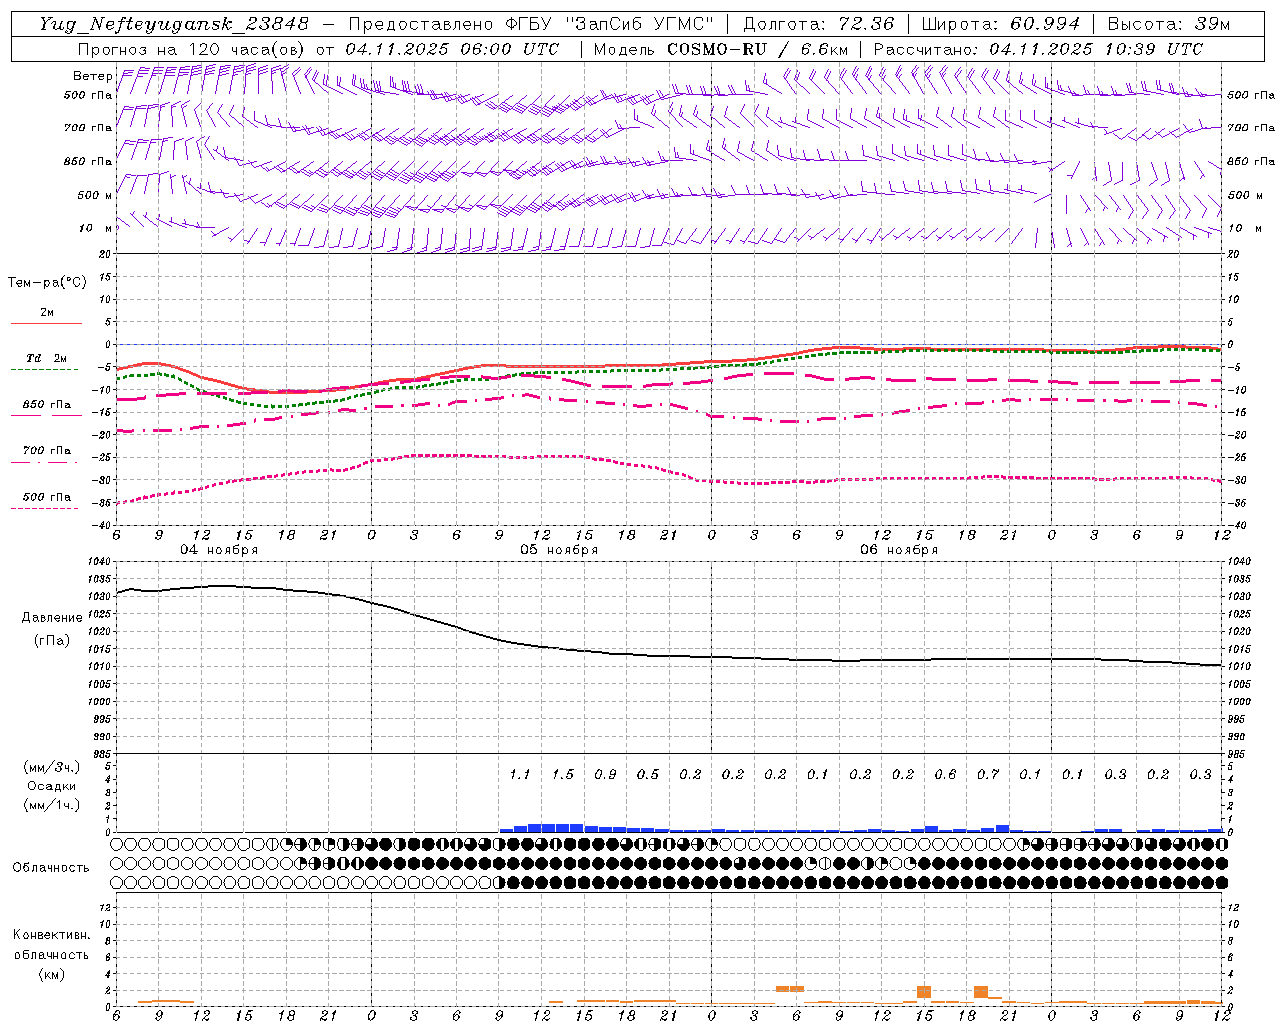
Task: Click the Рассчитано: 04.11.2025 10:39 UTC text
Action: [1038, 49]
